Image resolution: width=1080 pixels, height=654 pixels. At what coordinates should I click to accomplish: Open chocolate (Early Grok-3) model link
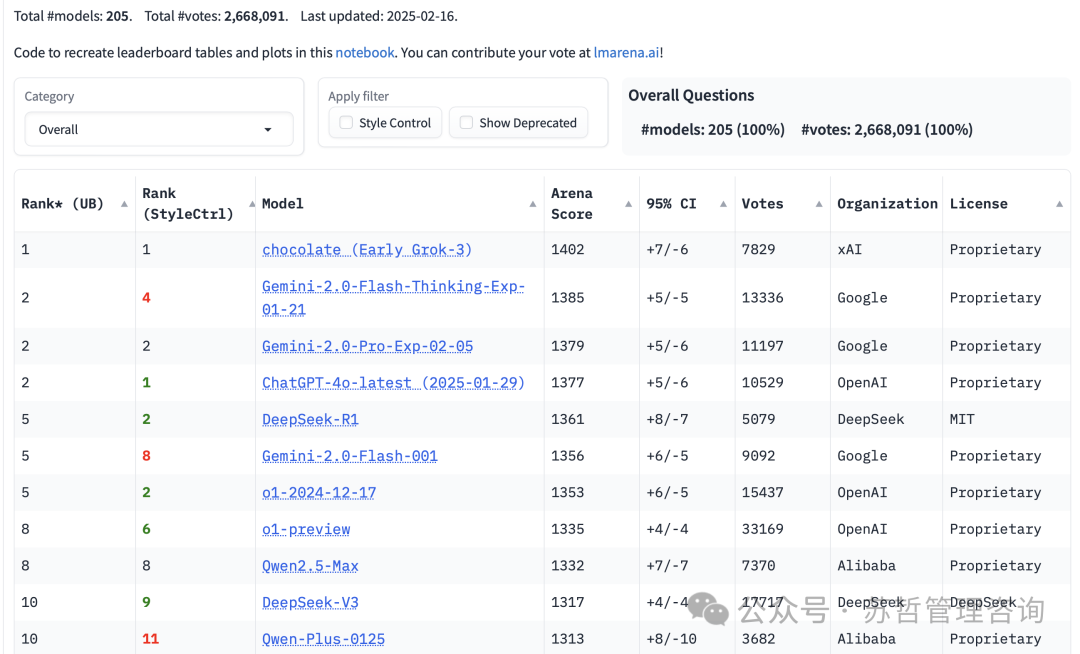367,250
